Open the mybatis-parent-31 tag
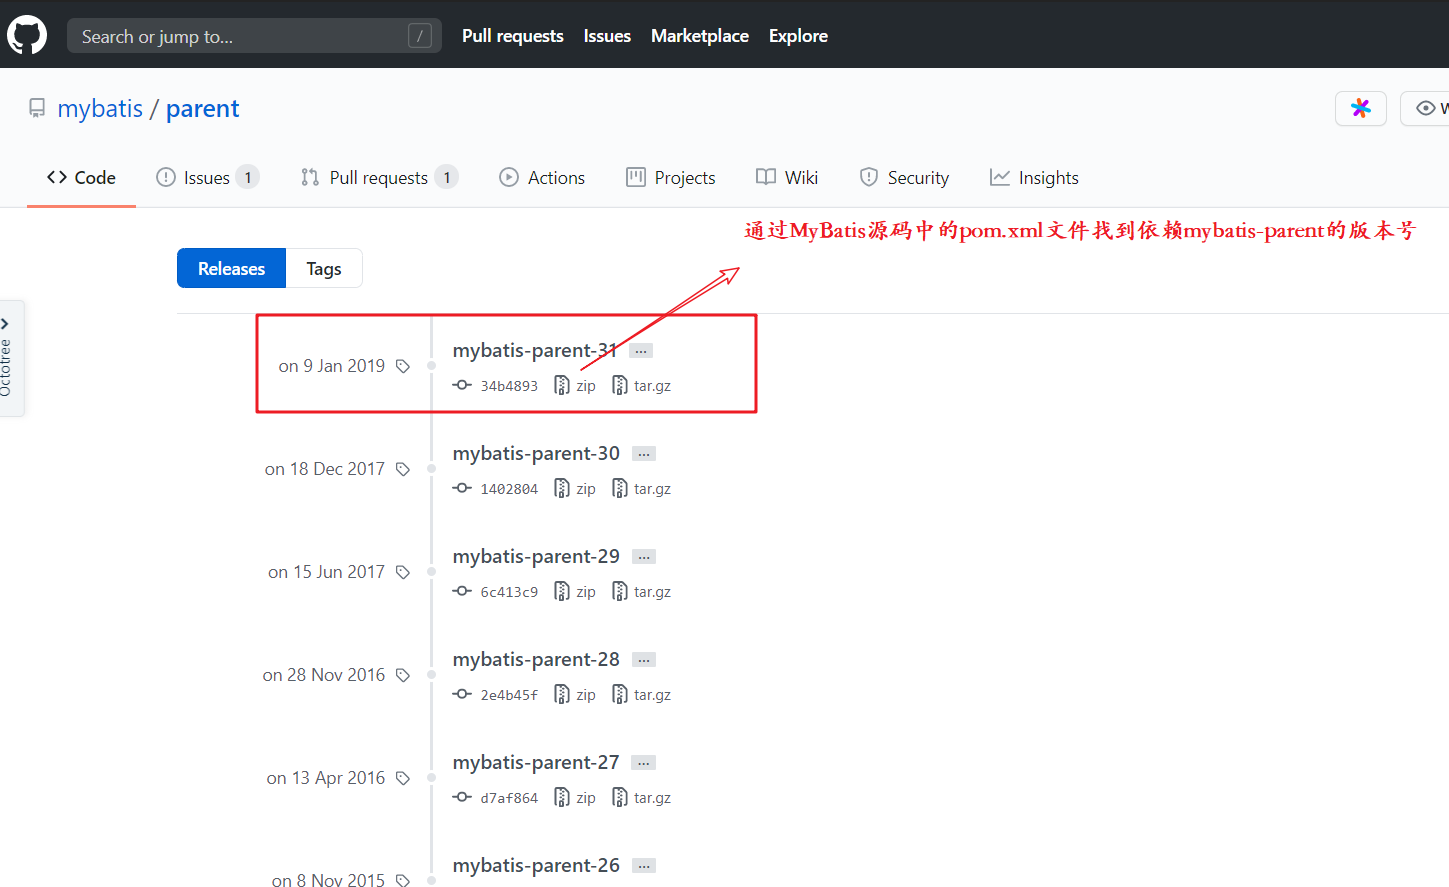The height and width of the screenshot is (887, 1449). pyautogui.click(x=535, y=350)
